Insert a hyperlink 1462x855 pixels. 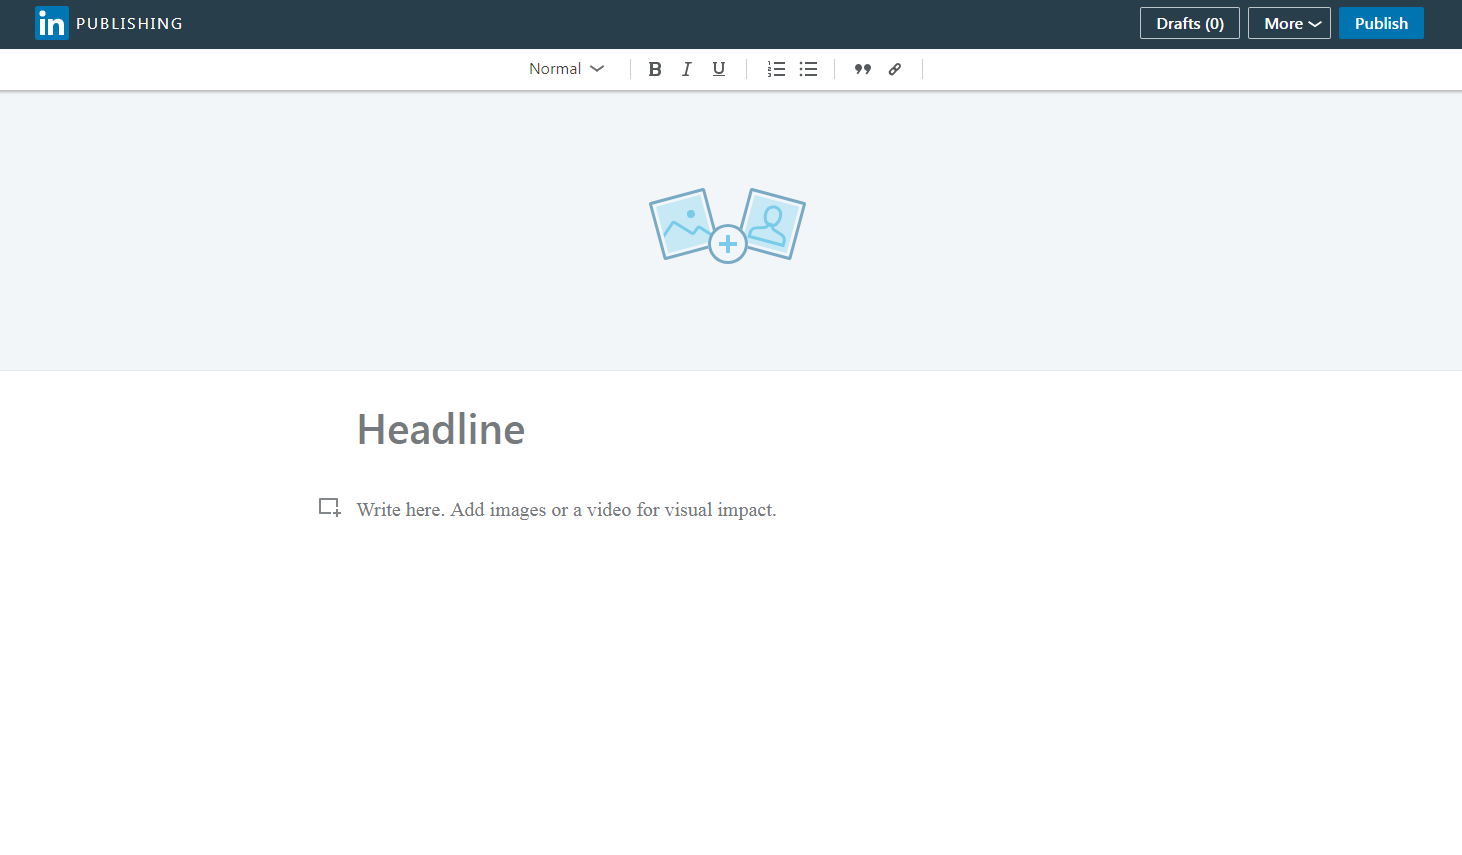click(x=895, y=69)
